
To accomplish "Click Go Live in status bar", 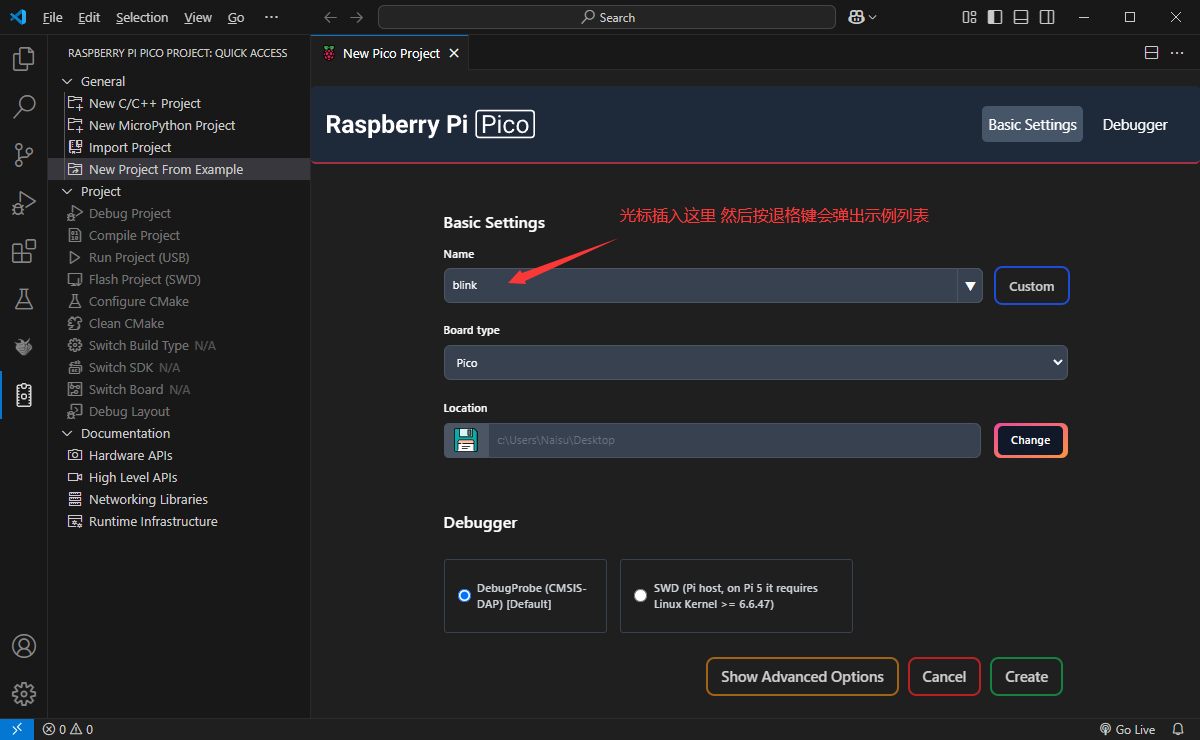I will point(1127,729).
